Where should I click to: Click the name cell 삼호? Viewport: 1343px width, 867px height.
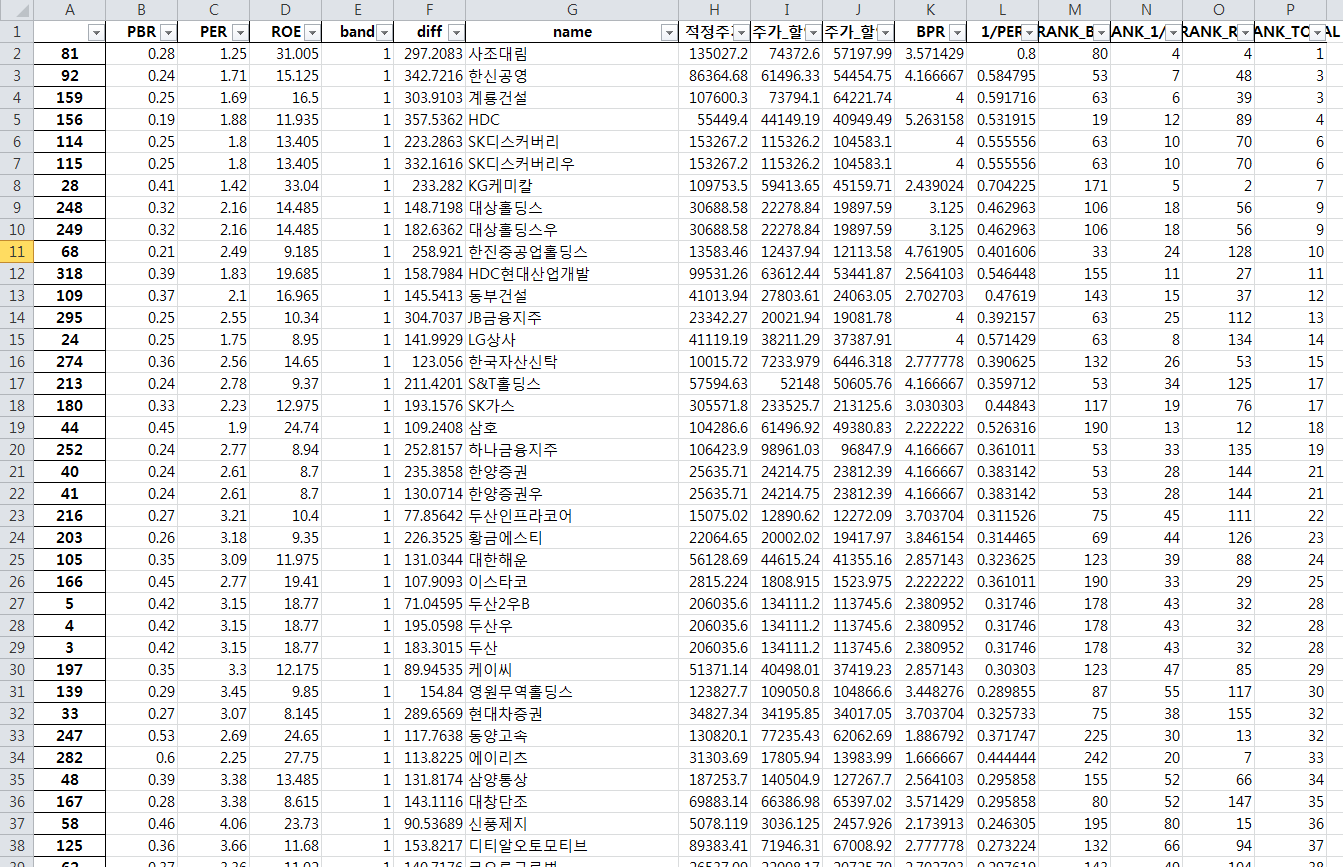pos(572,428)
